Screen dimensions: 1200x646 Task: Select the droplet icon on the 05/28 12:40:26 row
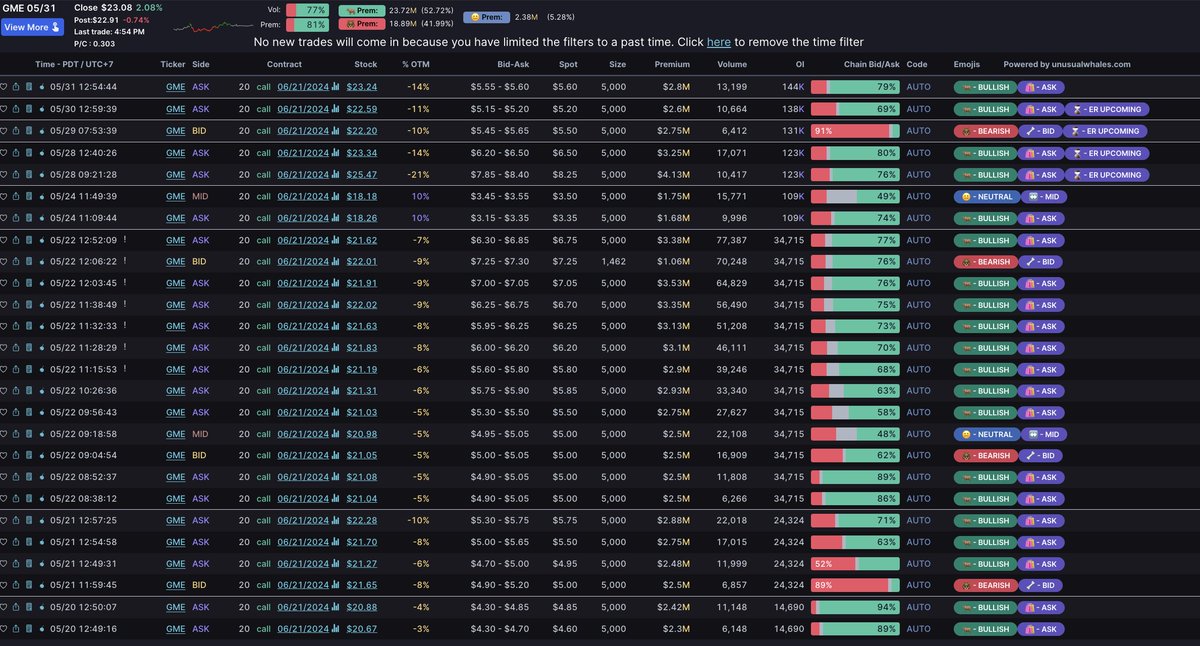point(42,153)
